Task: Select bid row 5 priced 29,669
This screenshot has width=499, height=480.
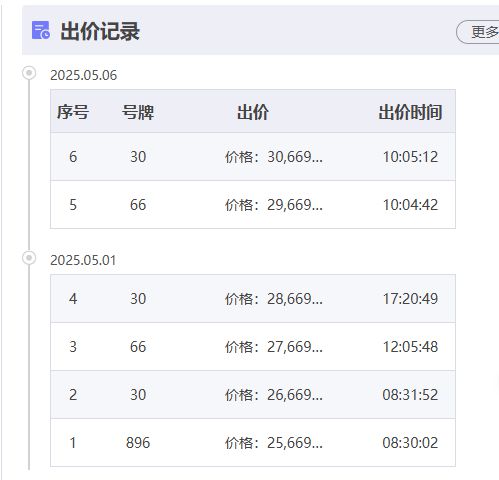Action: (253, 205)
